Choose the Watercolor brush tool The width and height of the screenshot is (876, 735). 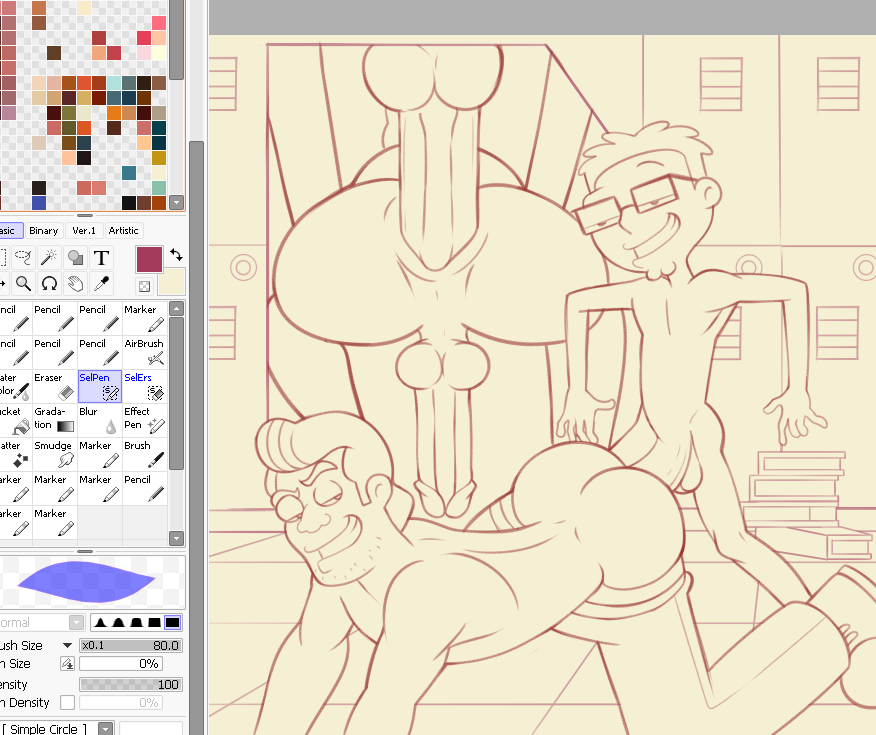pyautogui.click(x=15, y=386)
